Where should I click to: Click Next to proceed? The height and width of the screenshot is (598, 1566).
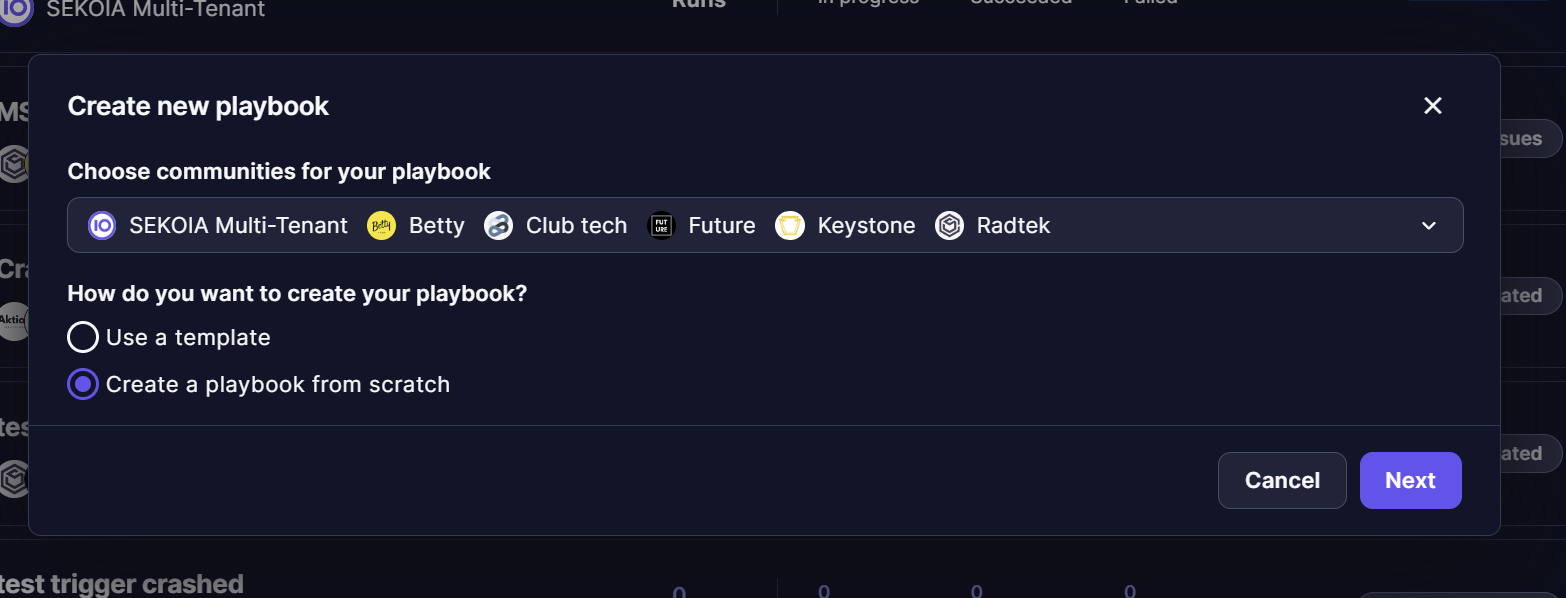pyautogui.click(x=1410, y=480)
